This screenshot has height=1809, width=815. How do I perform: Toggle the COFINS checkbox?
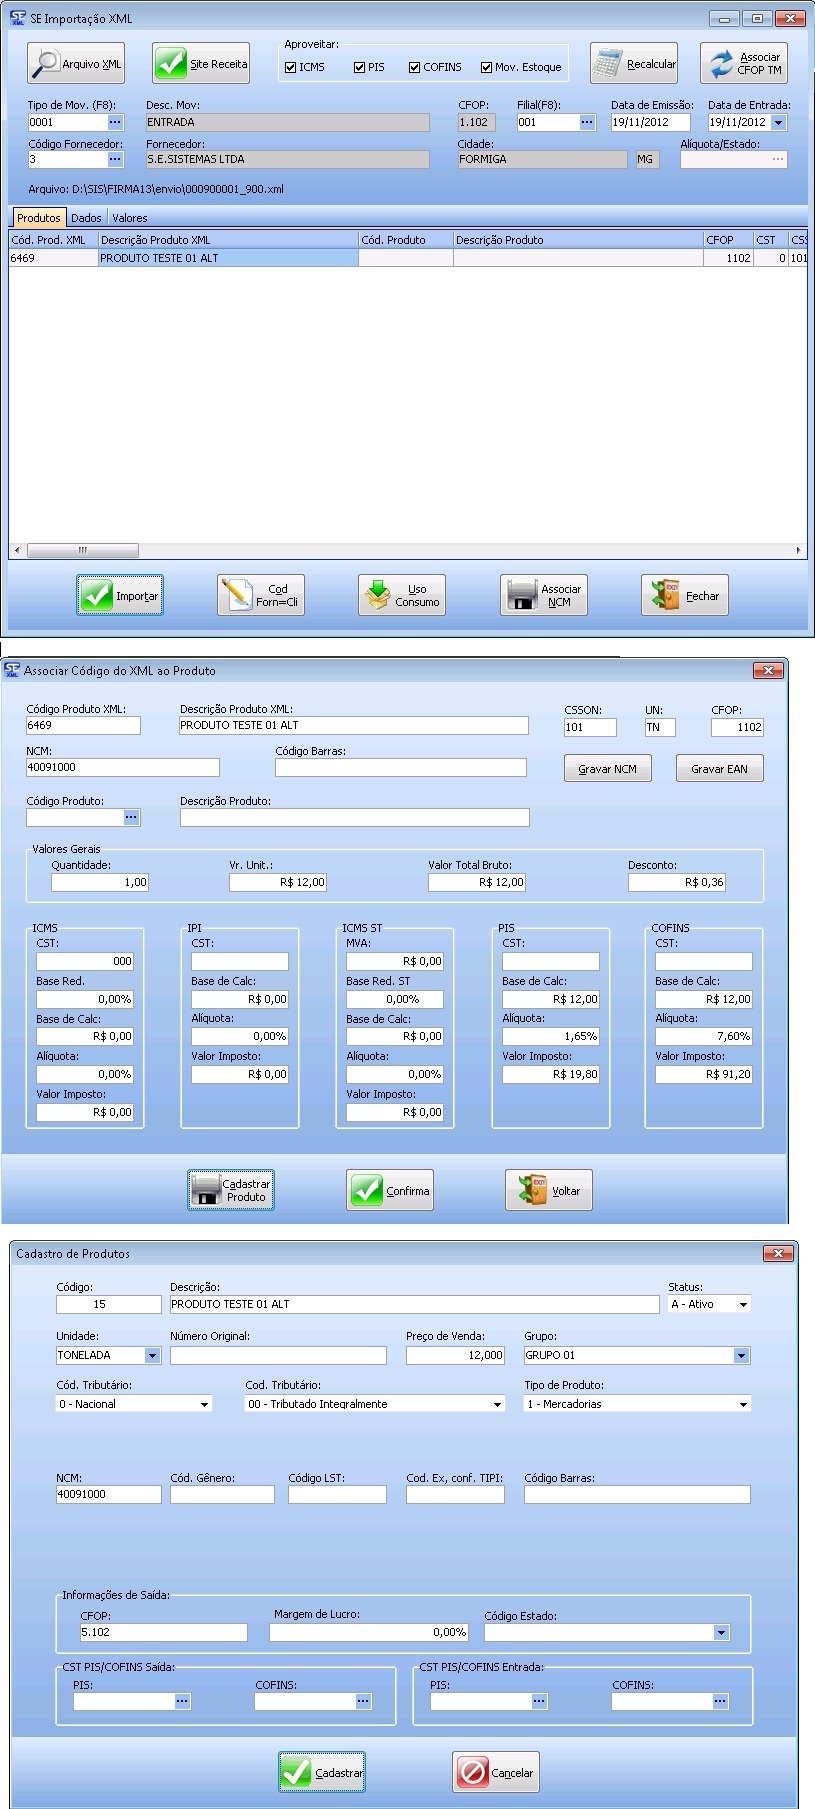point(414,67)
